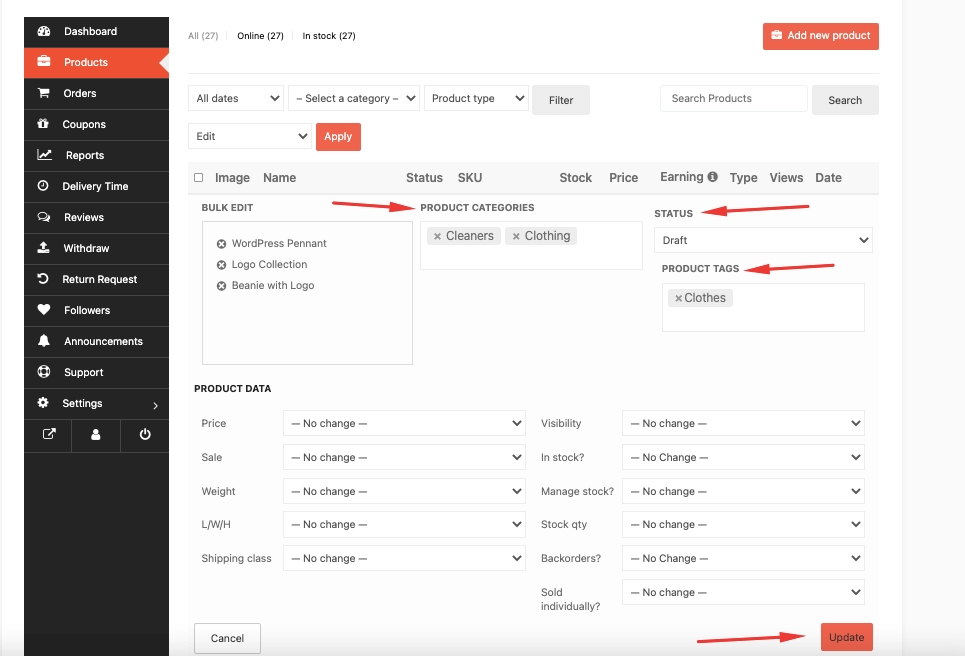The width and height of the screenshot is (965, 656).
Task: Click inside the Search Products field
Action: [x=733, y=98]
